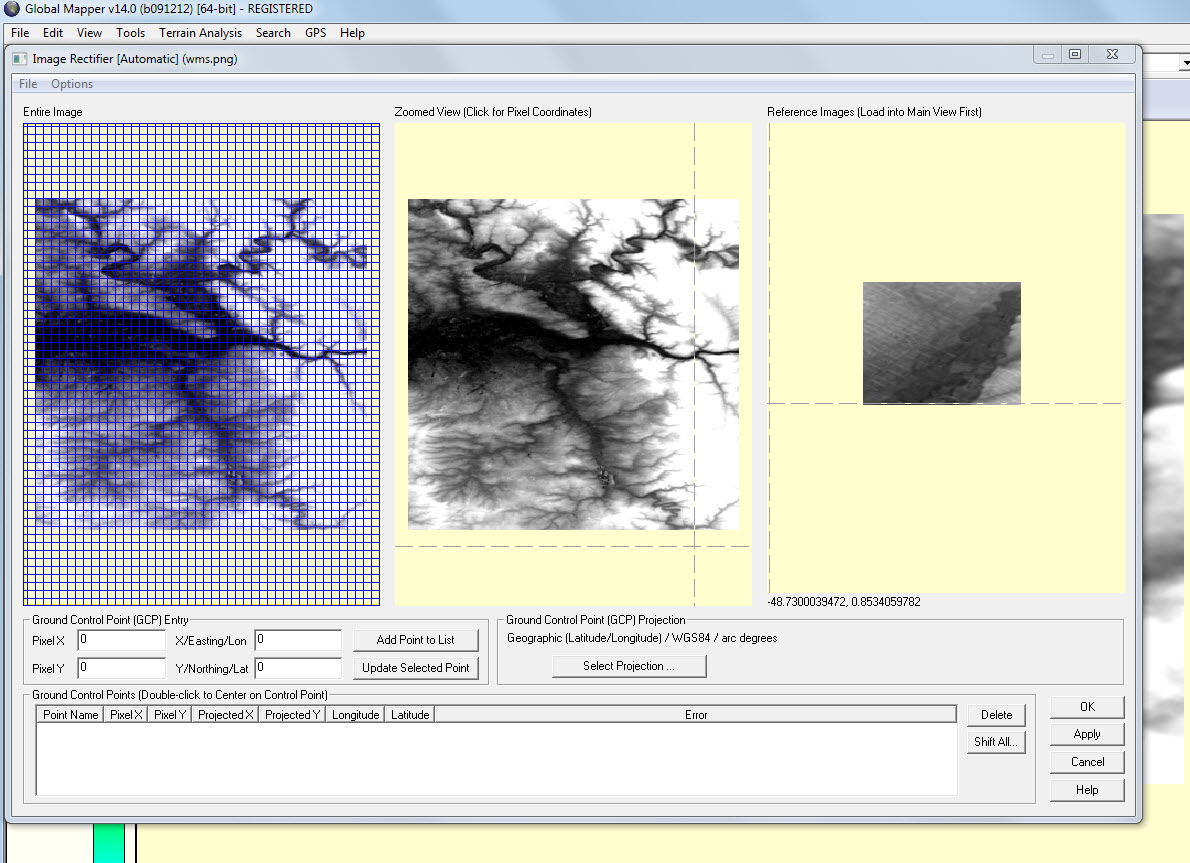Click the Cancel button in the rectifier dialog
The width and height of the screenshot is (1190, 863).
1087,762
